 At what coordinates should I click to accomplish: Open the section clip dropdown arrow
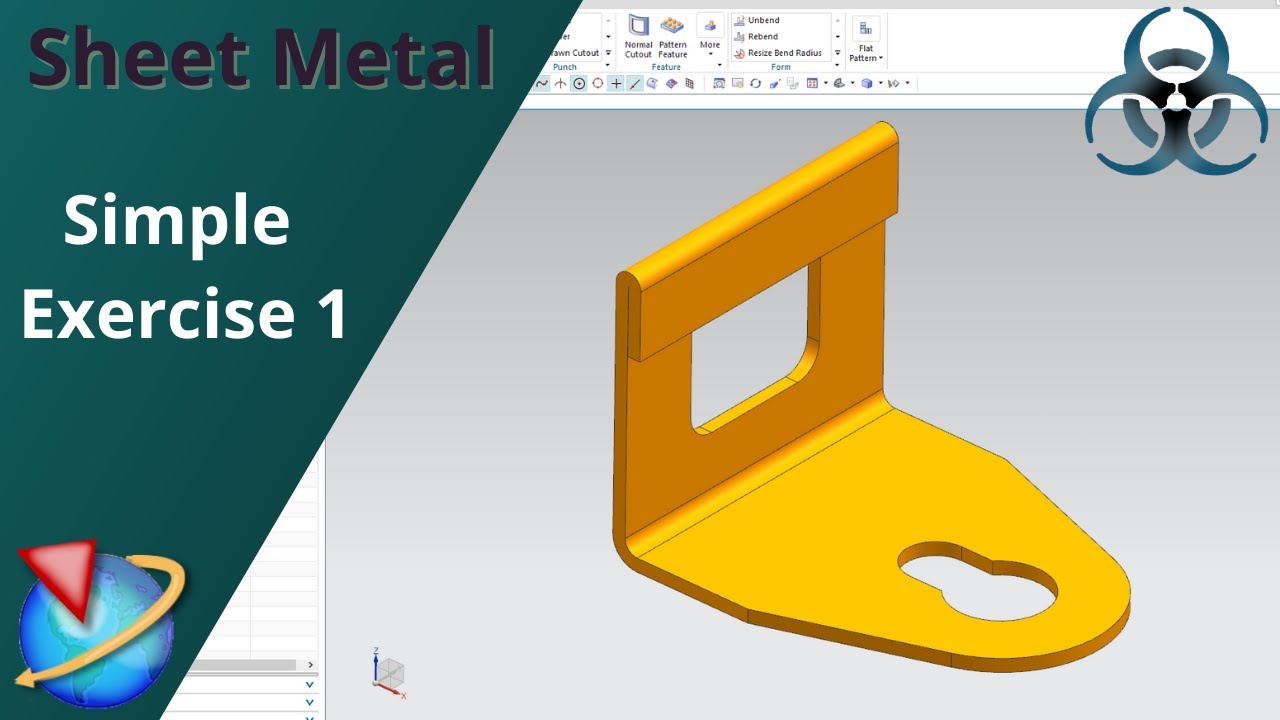pyautogui.click(x=907, y=83)
